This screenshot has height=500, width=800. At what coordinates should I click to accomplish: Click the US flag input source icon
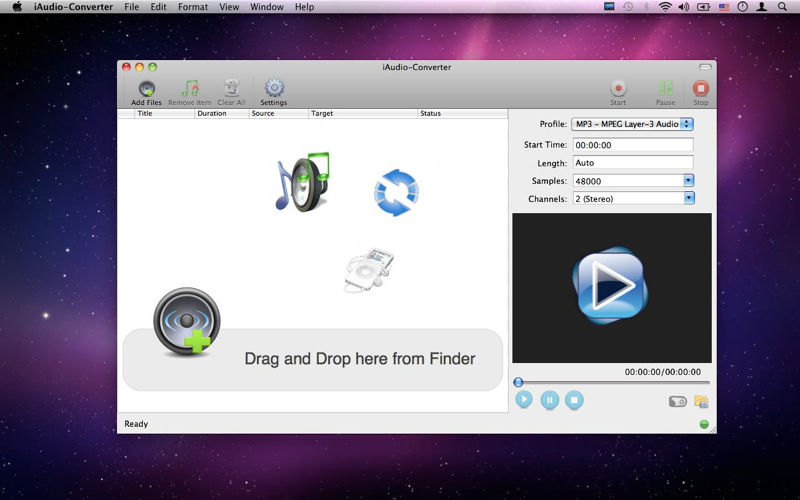pyautogui.click(x=723, y=7)
